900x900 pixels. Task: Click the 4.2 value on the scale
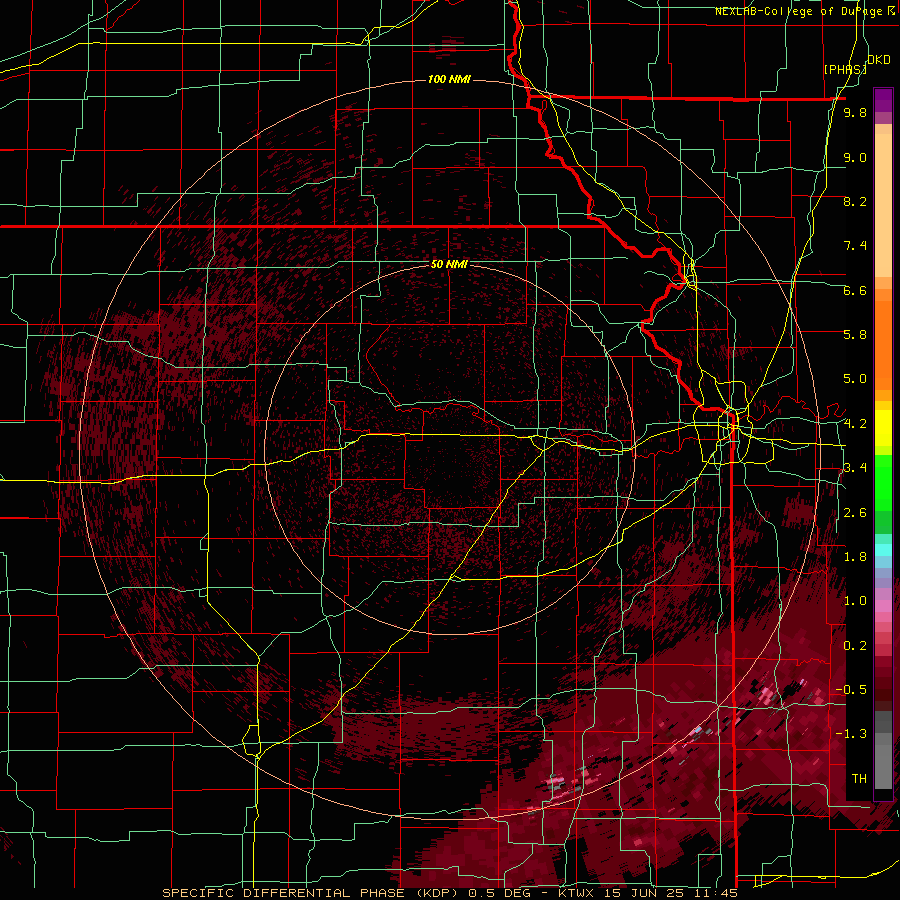[855, 424]
